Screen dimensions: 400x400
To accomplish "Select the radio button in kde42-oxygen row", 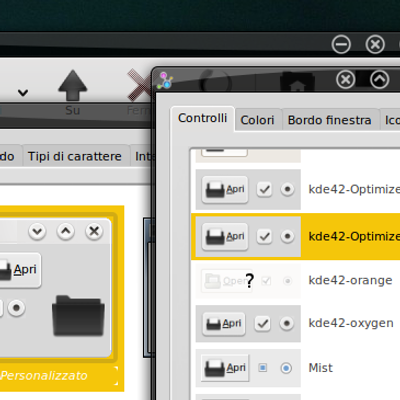I will click(x=286, y=323).
